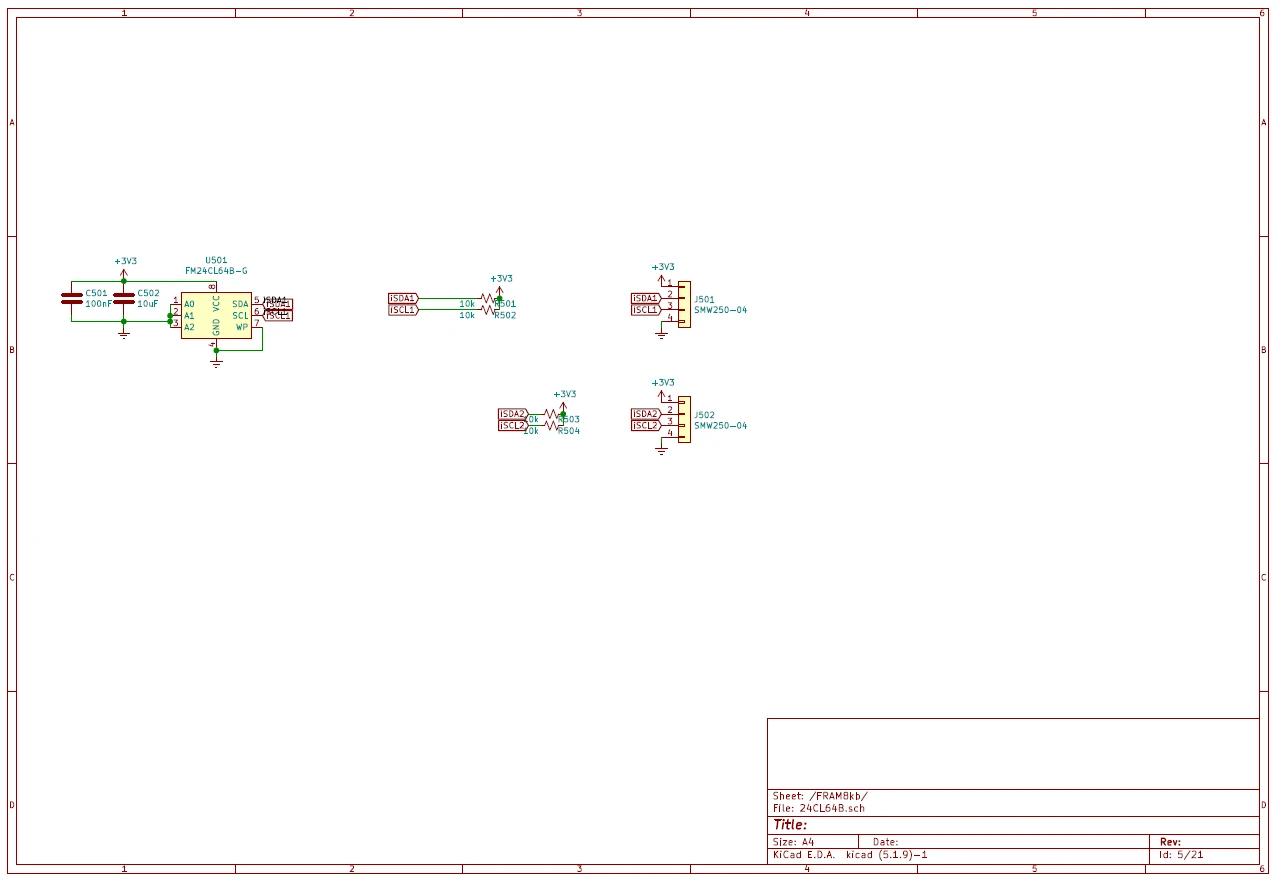1279x882 pixels.
Task: Click the C501 reference text
Action: coord(96,293)
